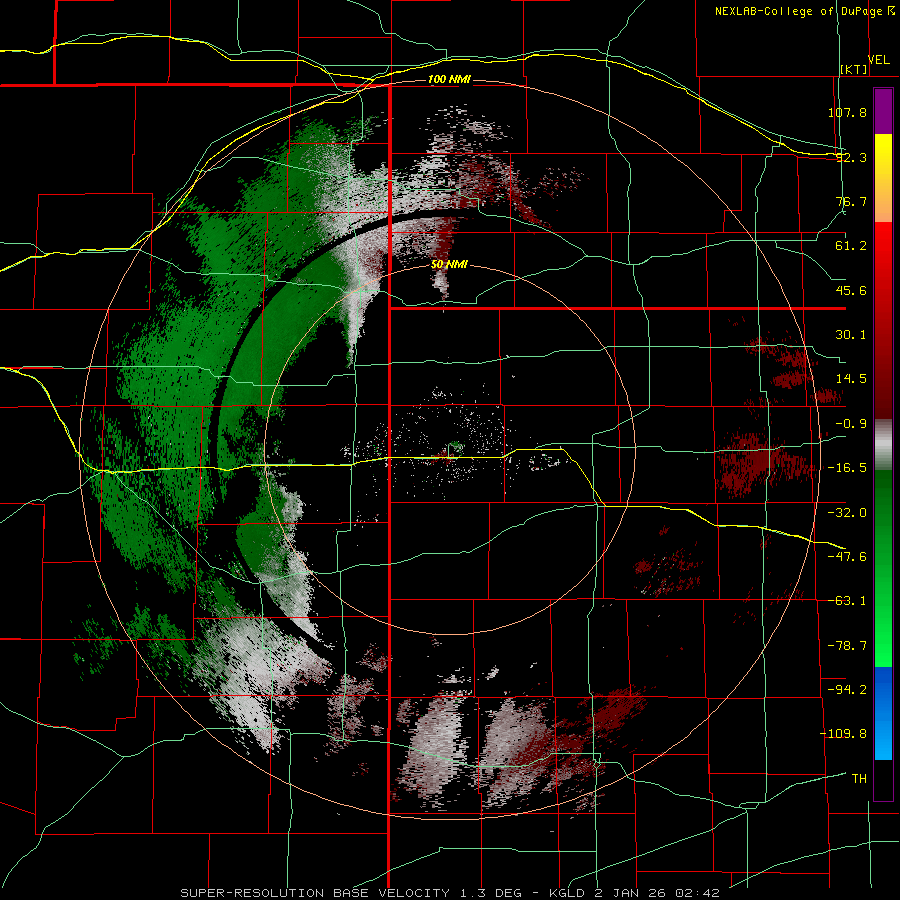Click the TH label at the legend bottom
Screen dimensions: 900x900
pos(859,779)
